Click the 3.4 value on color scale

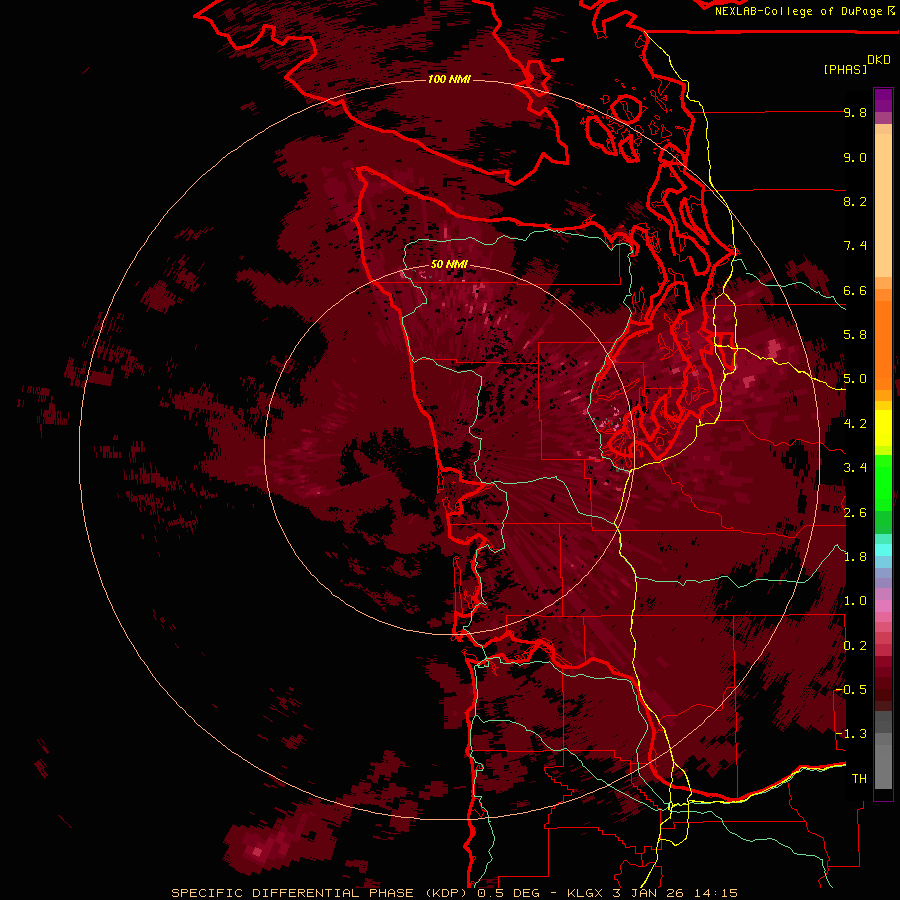[x=855, y=468]
